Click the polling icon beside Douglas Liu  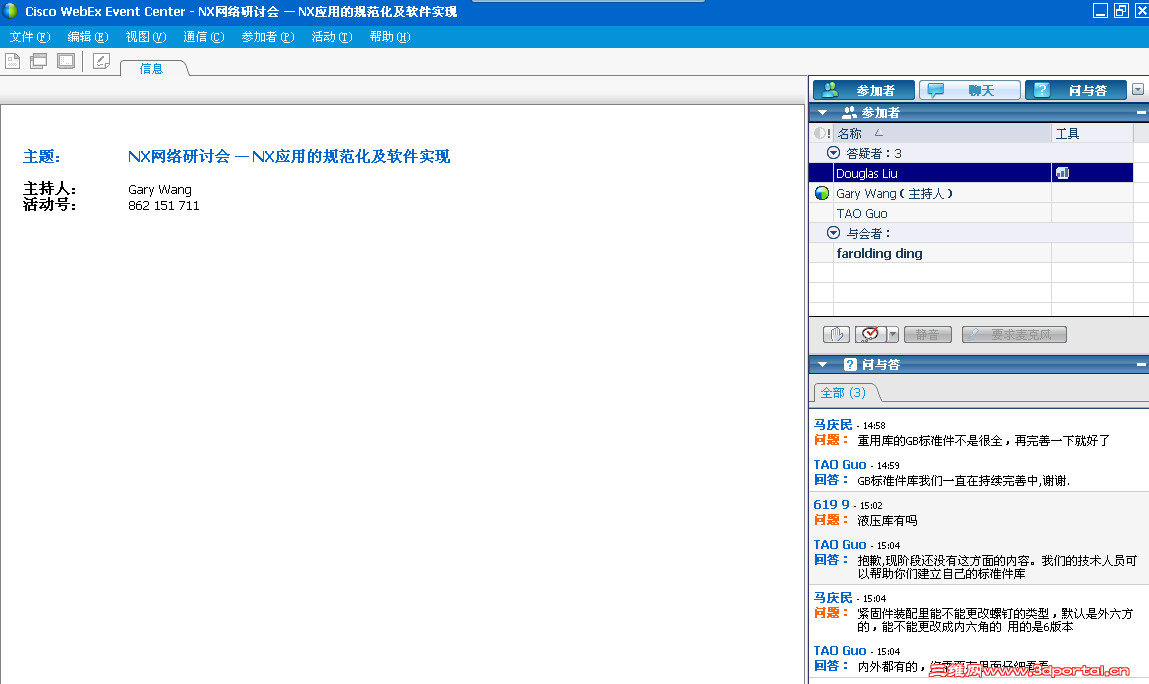tap(1063, 173)
